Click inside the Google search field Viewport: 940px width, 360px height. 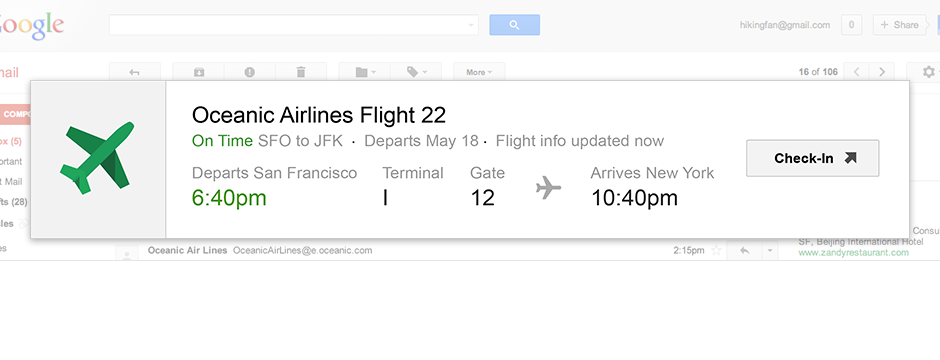[288, 25]
